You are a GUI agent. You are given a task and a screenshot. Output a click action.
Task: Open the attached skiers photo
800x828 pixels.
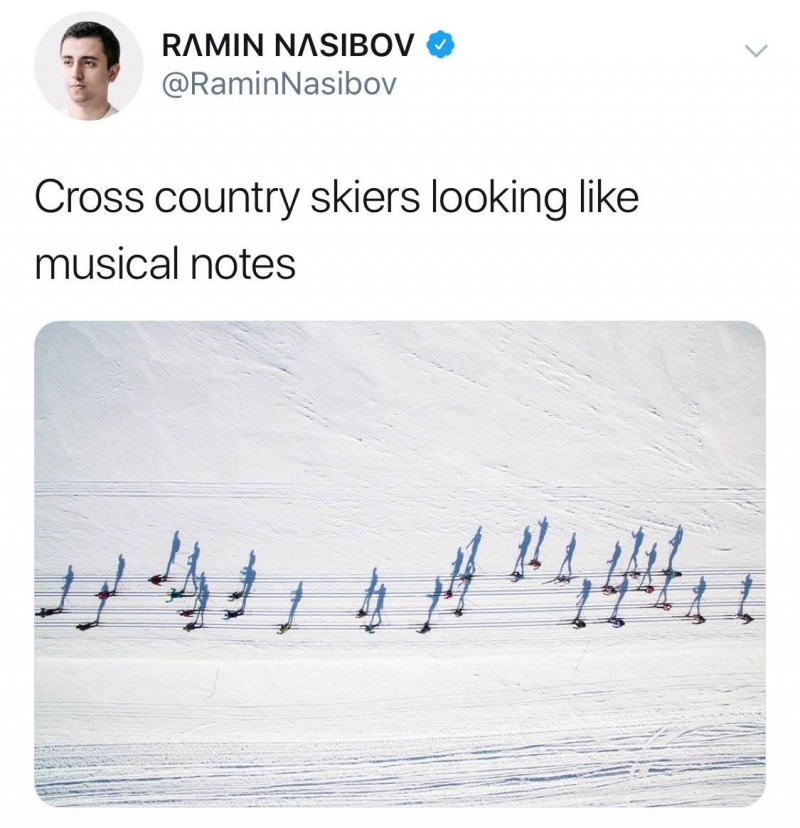[400, 563]
